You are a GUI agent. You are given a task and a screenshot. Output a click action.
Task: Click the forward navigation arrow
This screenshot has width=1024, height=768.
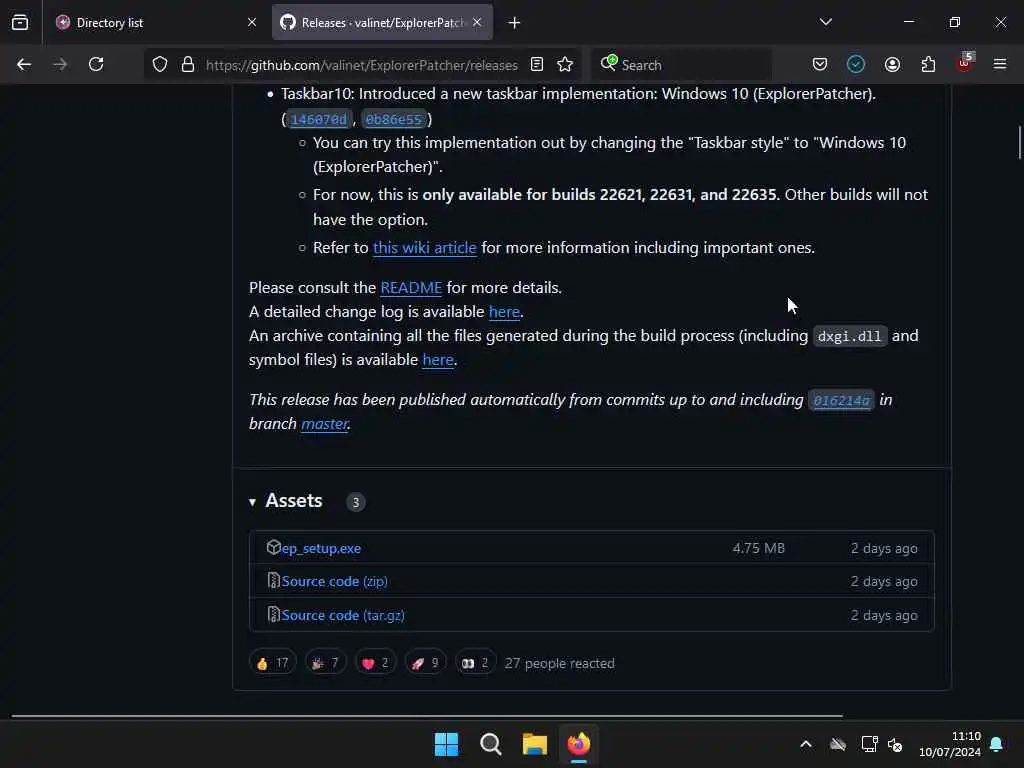[59, 64]
